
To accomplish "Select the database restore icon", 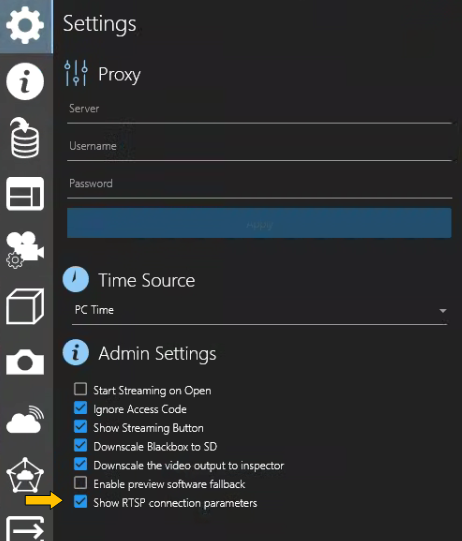I will (24, 137).
